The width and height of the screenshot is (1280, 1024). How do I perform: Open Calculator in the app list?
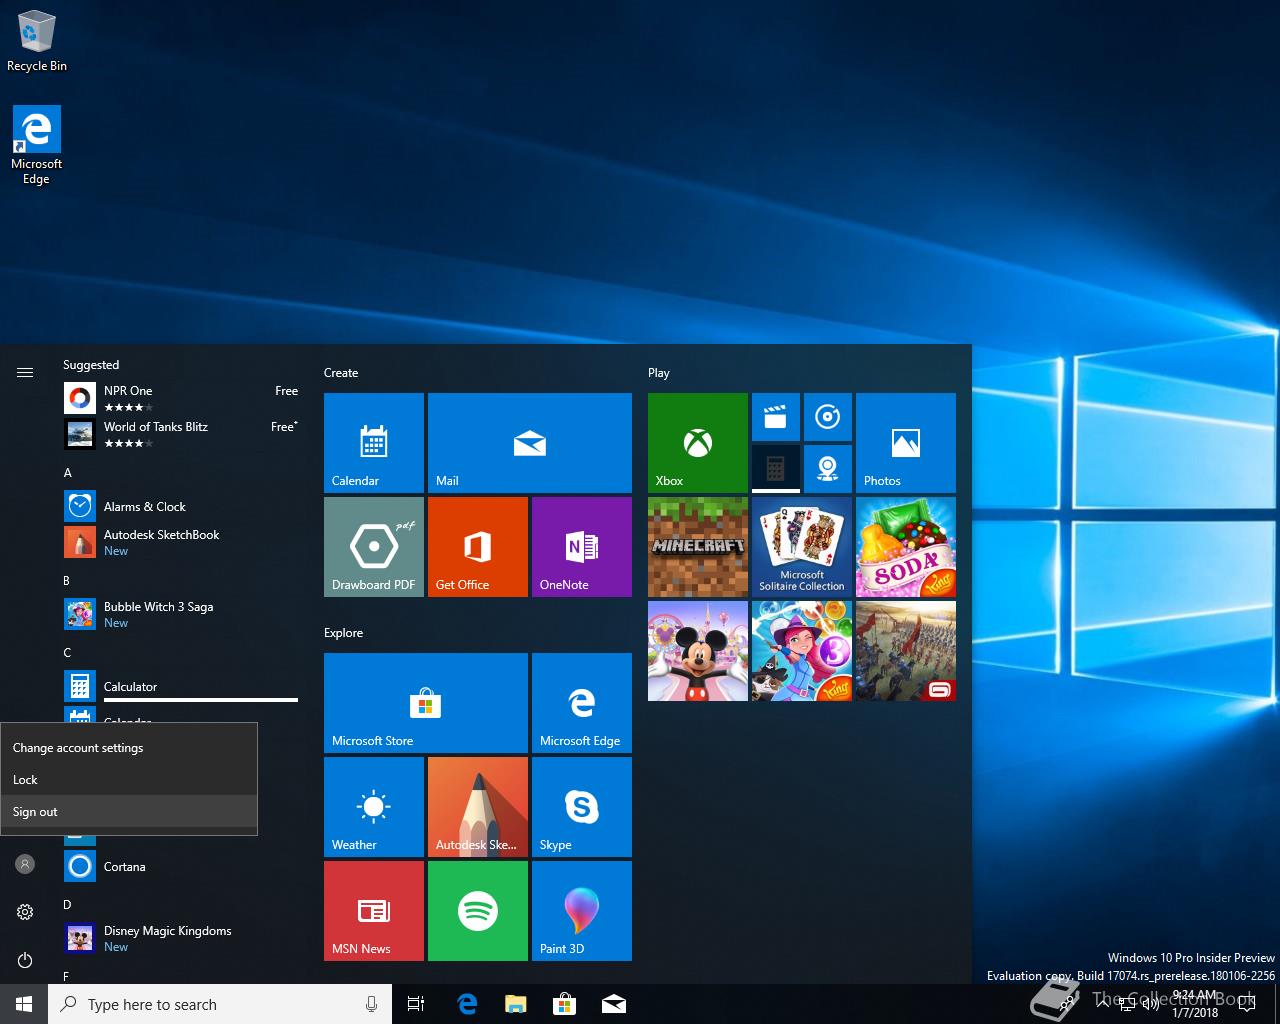click(180, 686)
